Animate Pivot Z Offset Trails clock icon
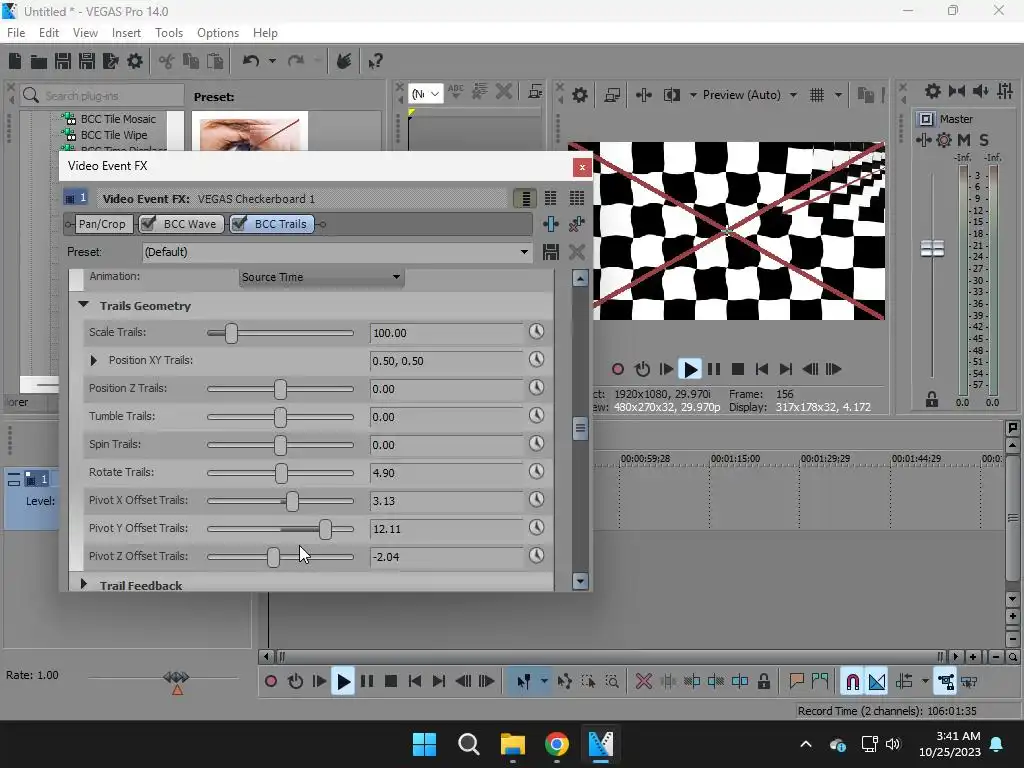1024x768 pixels. 536,556
